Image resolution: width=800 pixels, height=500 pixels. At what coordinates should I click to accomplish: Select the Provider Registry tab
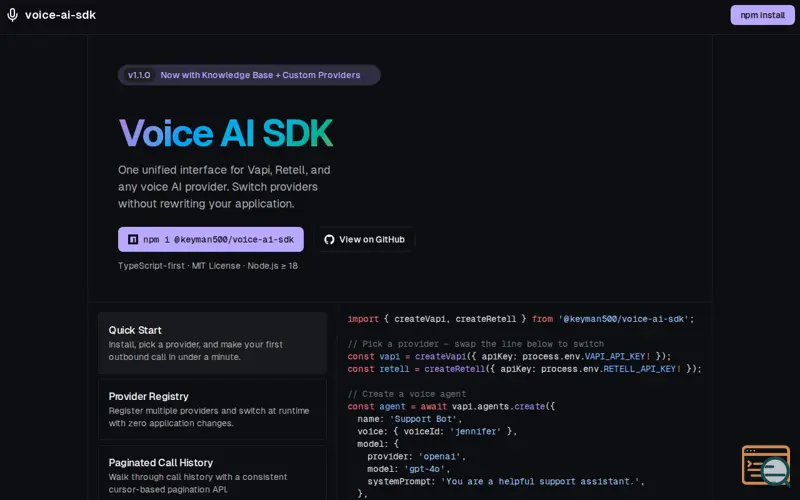click(212, 409)
